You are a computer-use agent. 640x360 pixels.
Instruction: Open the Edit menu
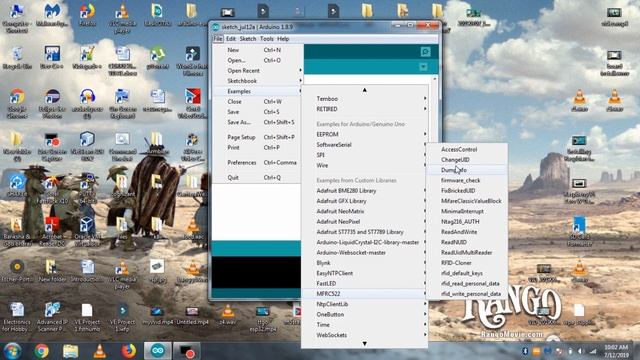231,39
